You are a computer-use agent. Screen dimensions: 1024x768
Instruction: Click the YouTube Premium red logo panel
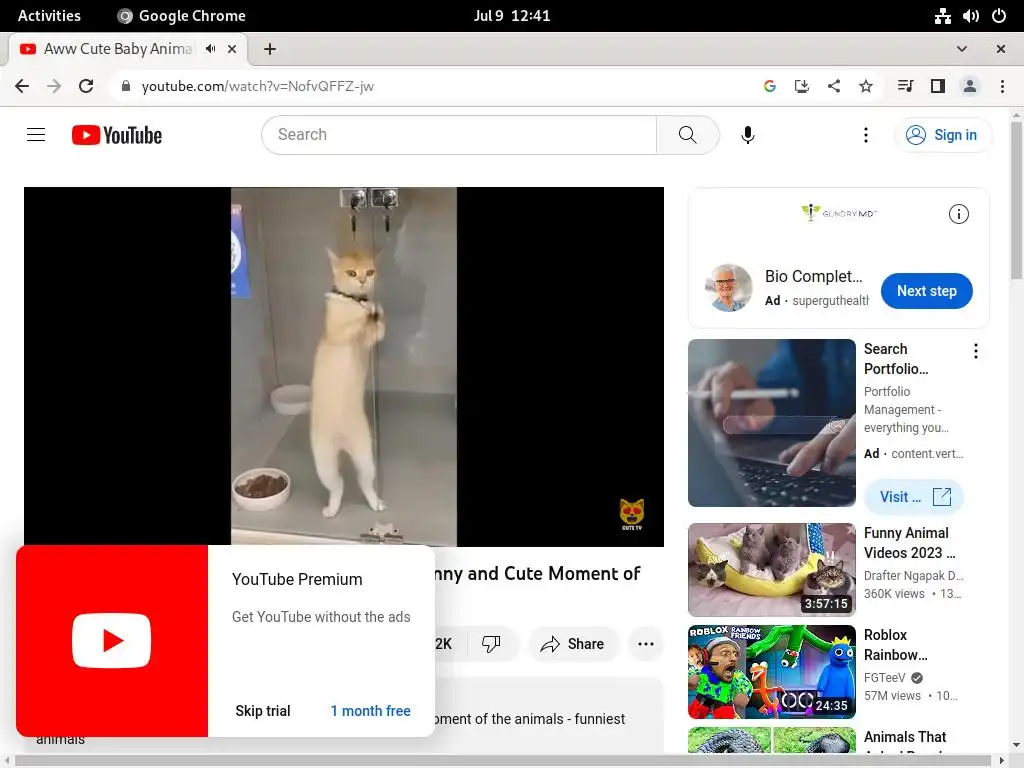112,641
